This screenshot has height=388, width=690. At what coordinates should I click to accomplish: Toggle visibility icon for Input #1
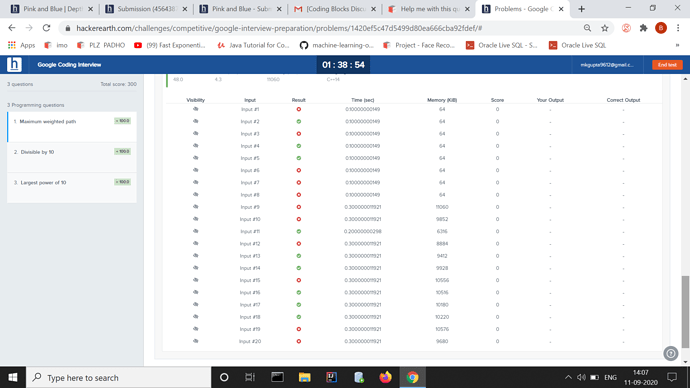pos(195,109)
